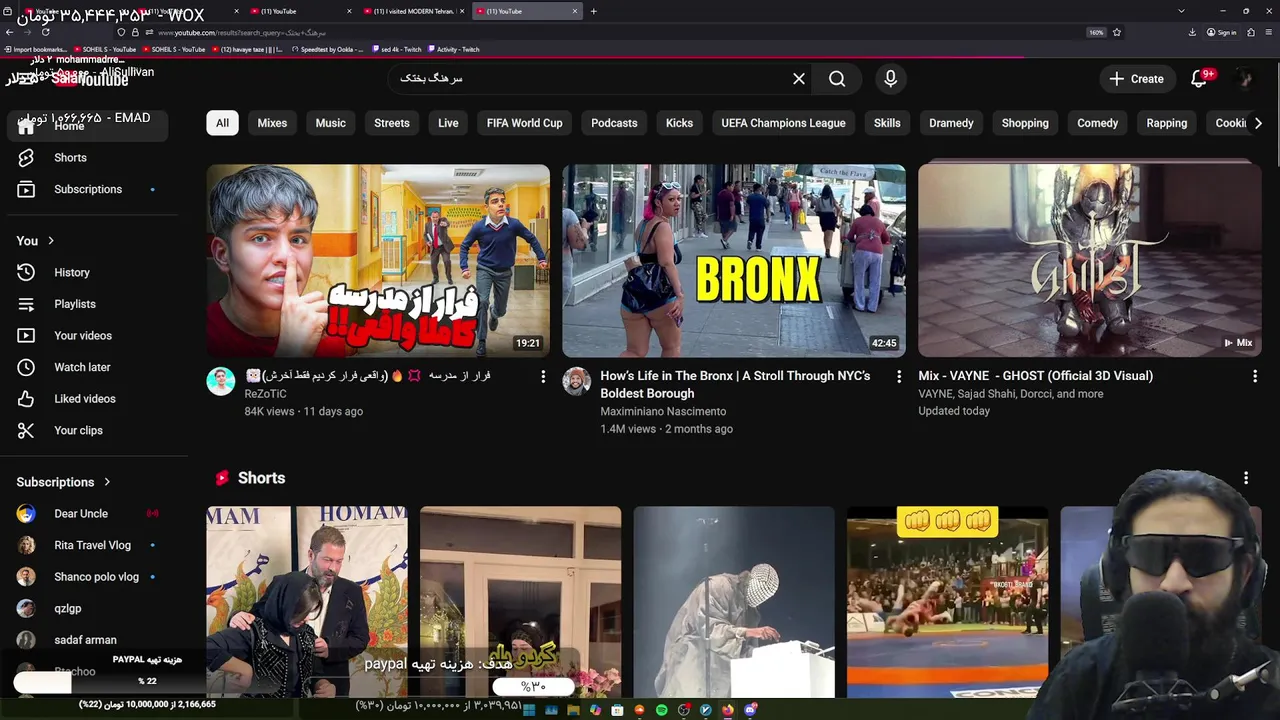The image size is (1280, 720).
Task: Open the sadaf arman channel
Action: tap(84, 640)
